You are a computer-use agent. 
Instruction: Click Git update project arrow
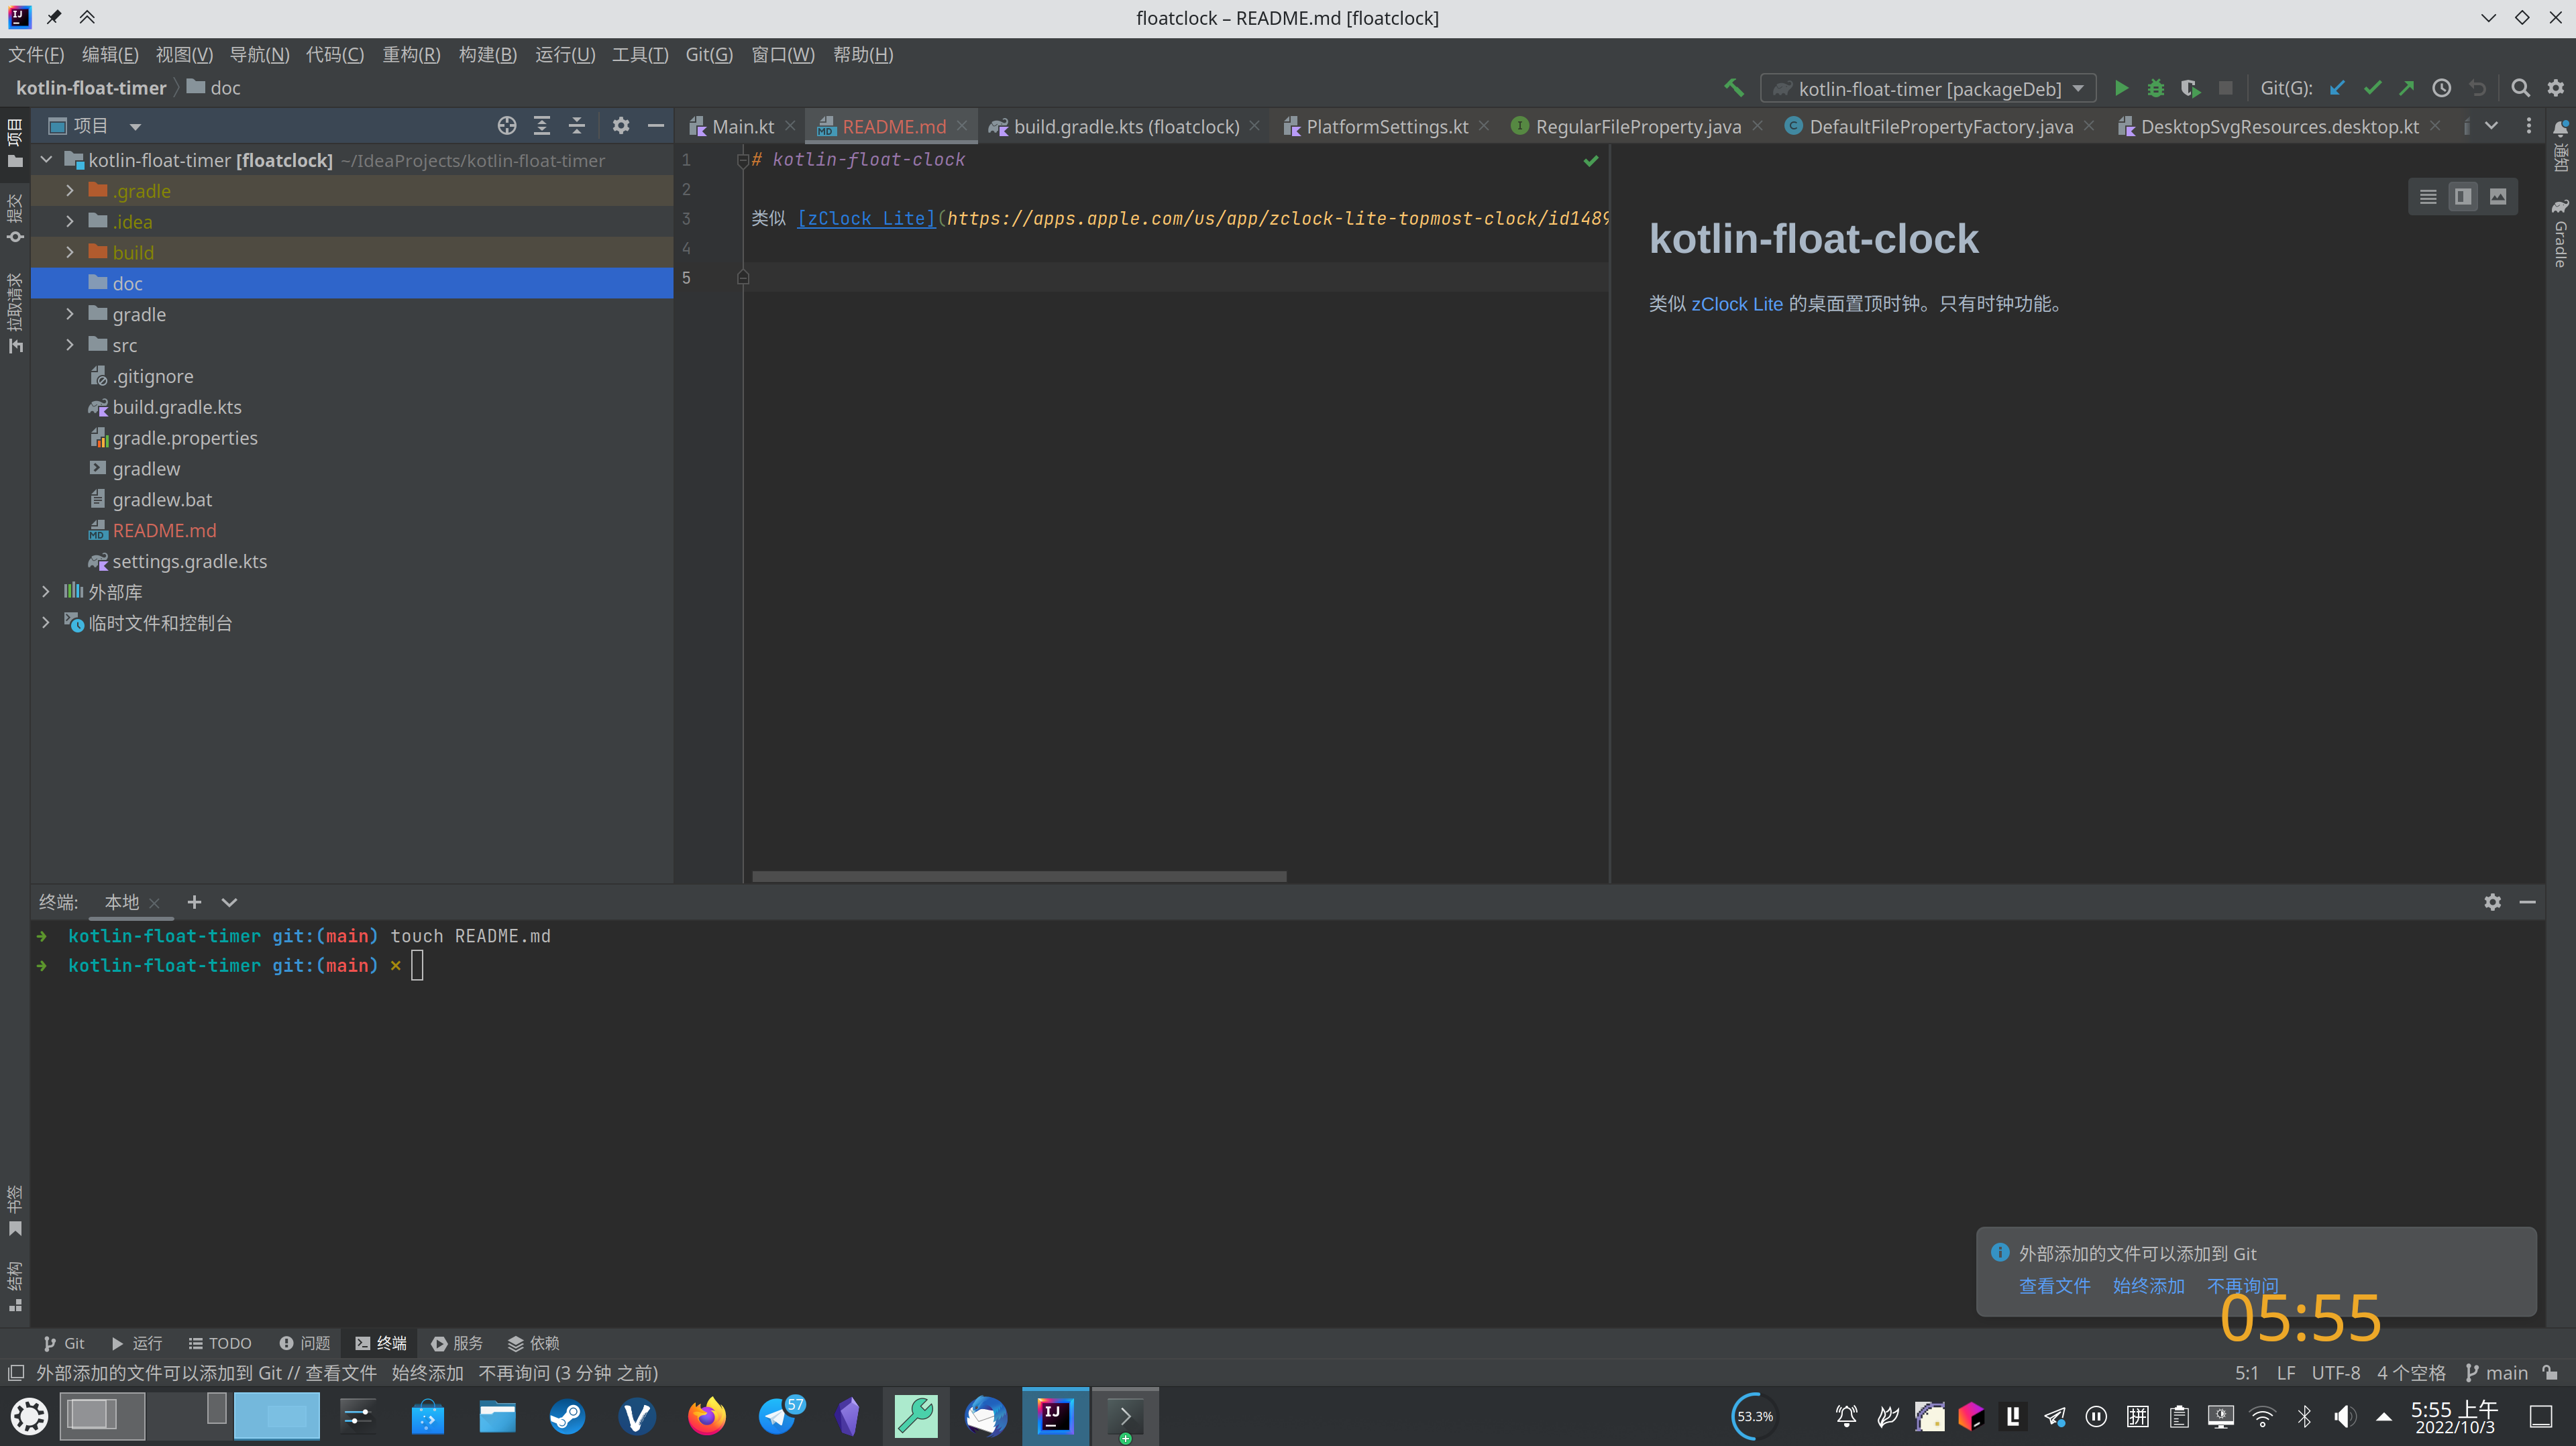click(x=2337, y=88)
